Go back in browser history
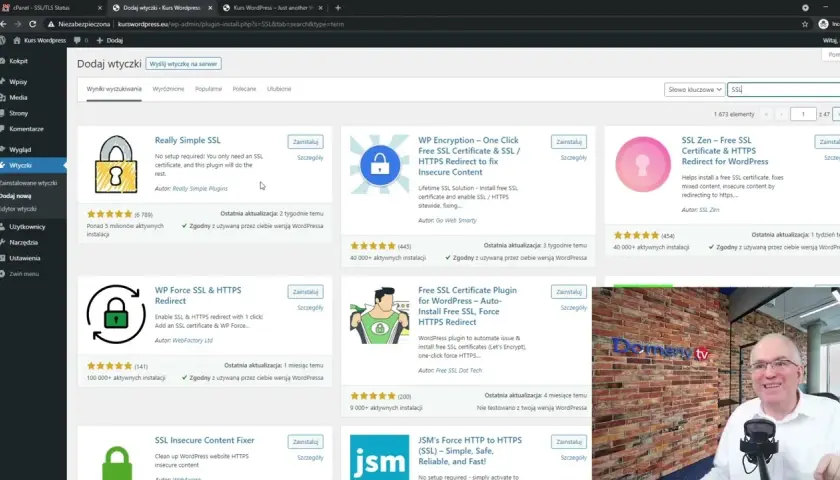The image size is (840, 480). tap(3, 24)
